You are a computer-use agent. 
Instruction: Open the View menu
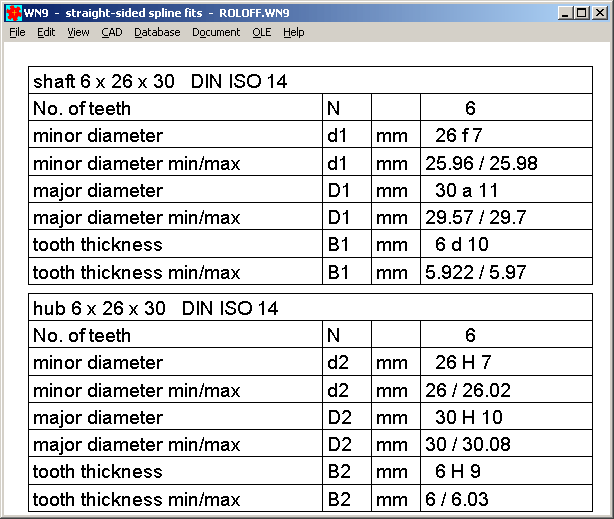click(x=78, y=32)
